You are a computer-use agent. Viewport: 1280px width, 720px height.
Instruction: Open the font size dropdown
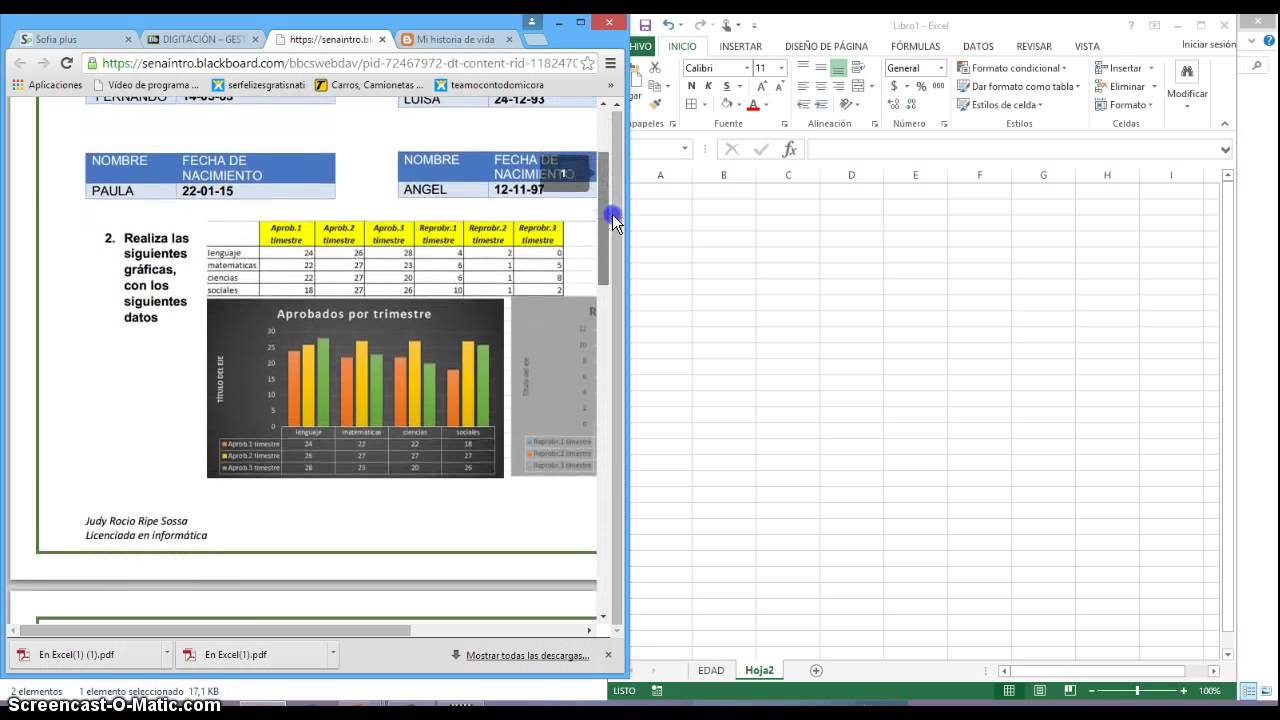coord(782,68)
